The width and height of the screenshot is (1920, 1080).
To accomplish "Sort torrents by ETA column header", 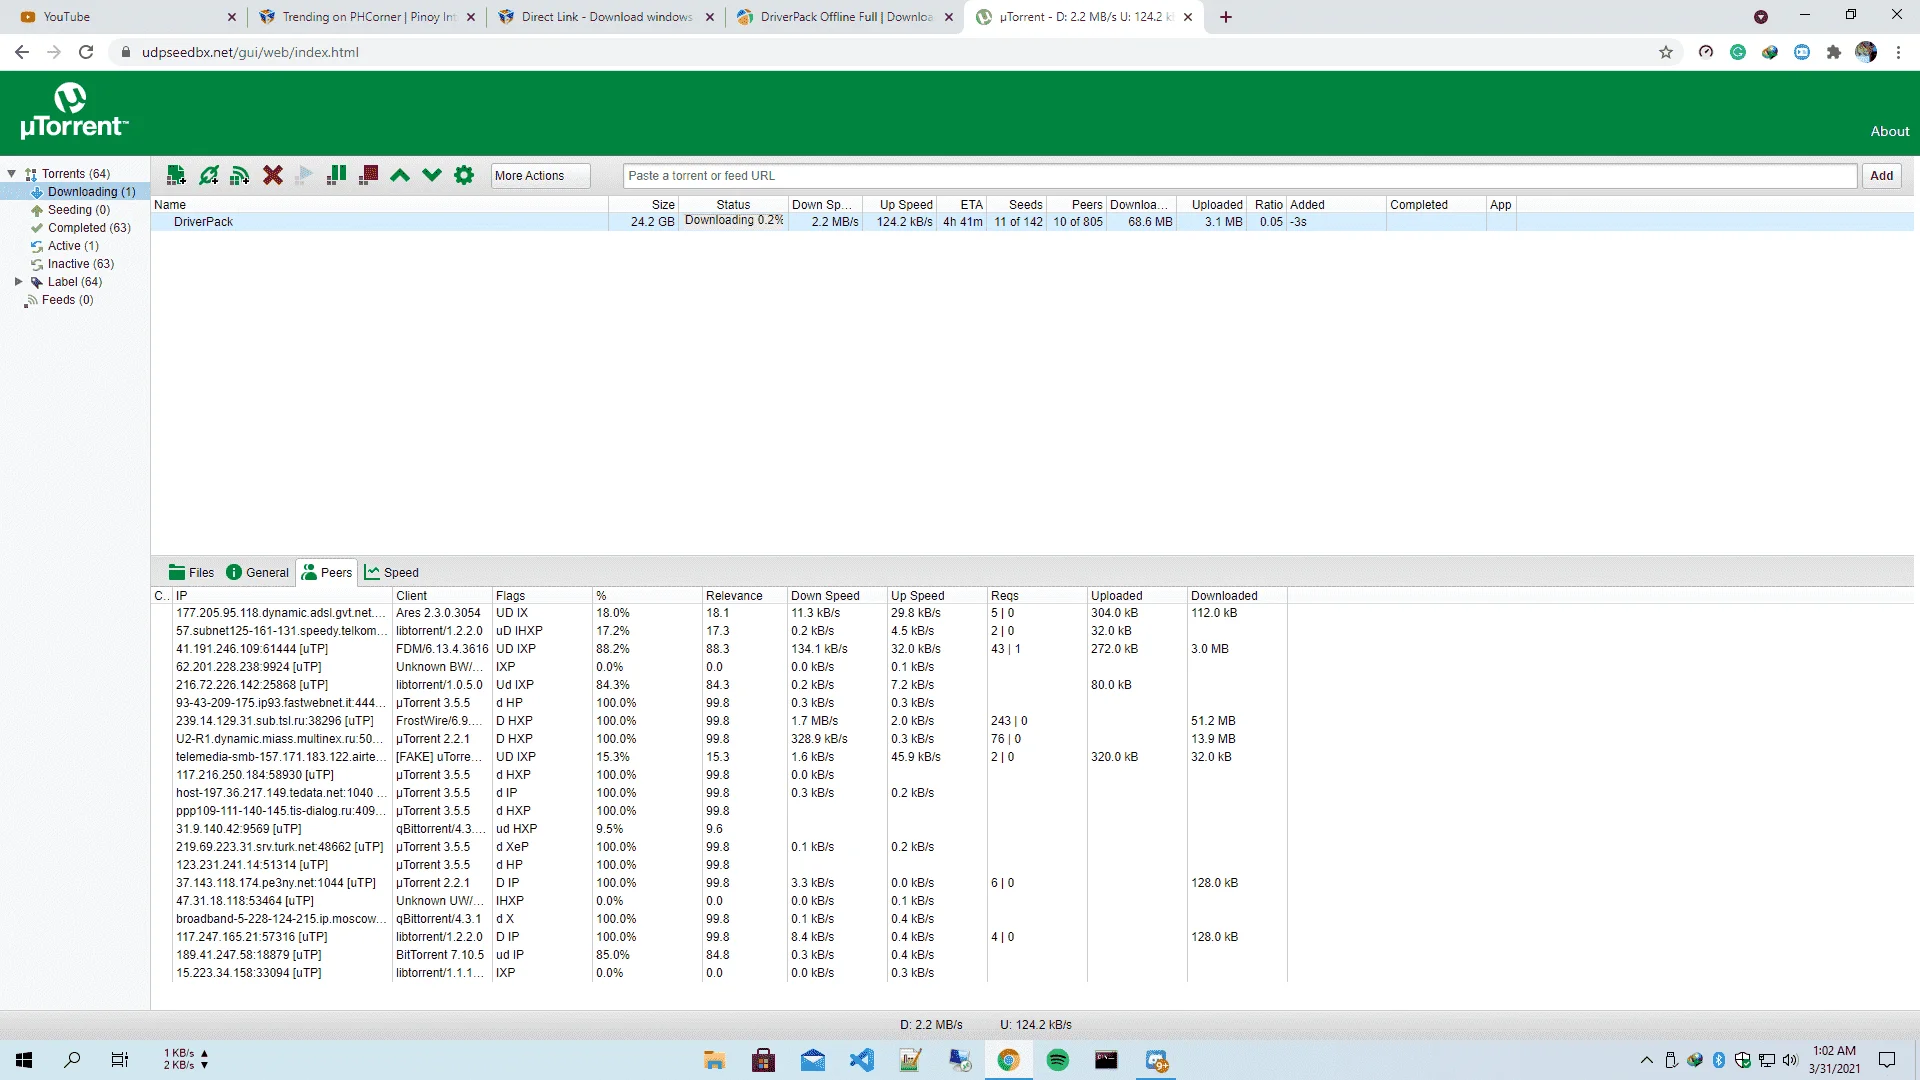I will 961,204.
